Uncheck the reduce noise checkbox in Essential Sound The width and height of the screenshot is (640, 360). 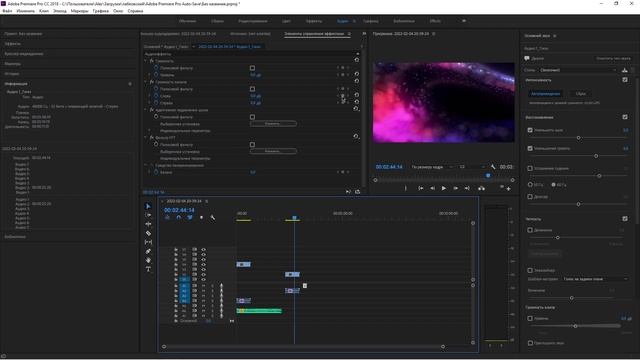[530, 130]
